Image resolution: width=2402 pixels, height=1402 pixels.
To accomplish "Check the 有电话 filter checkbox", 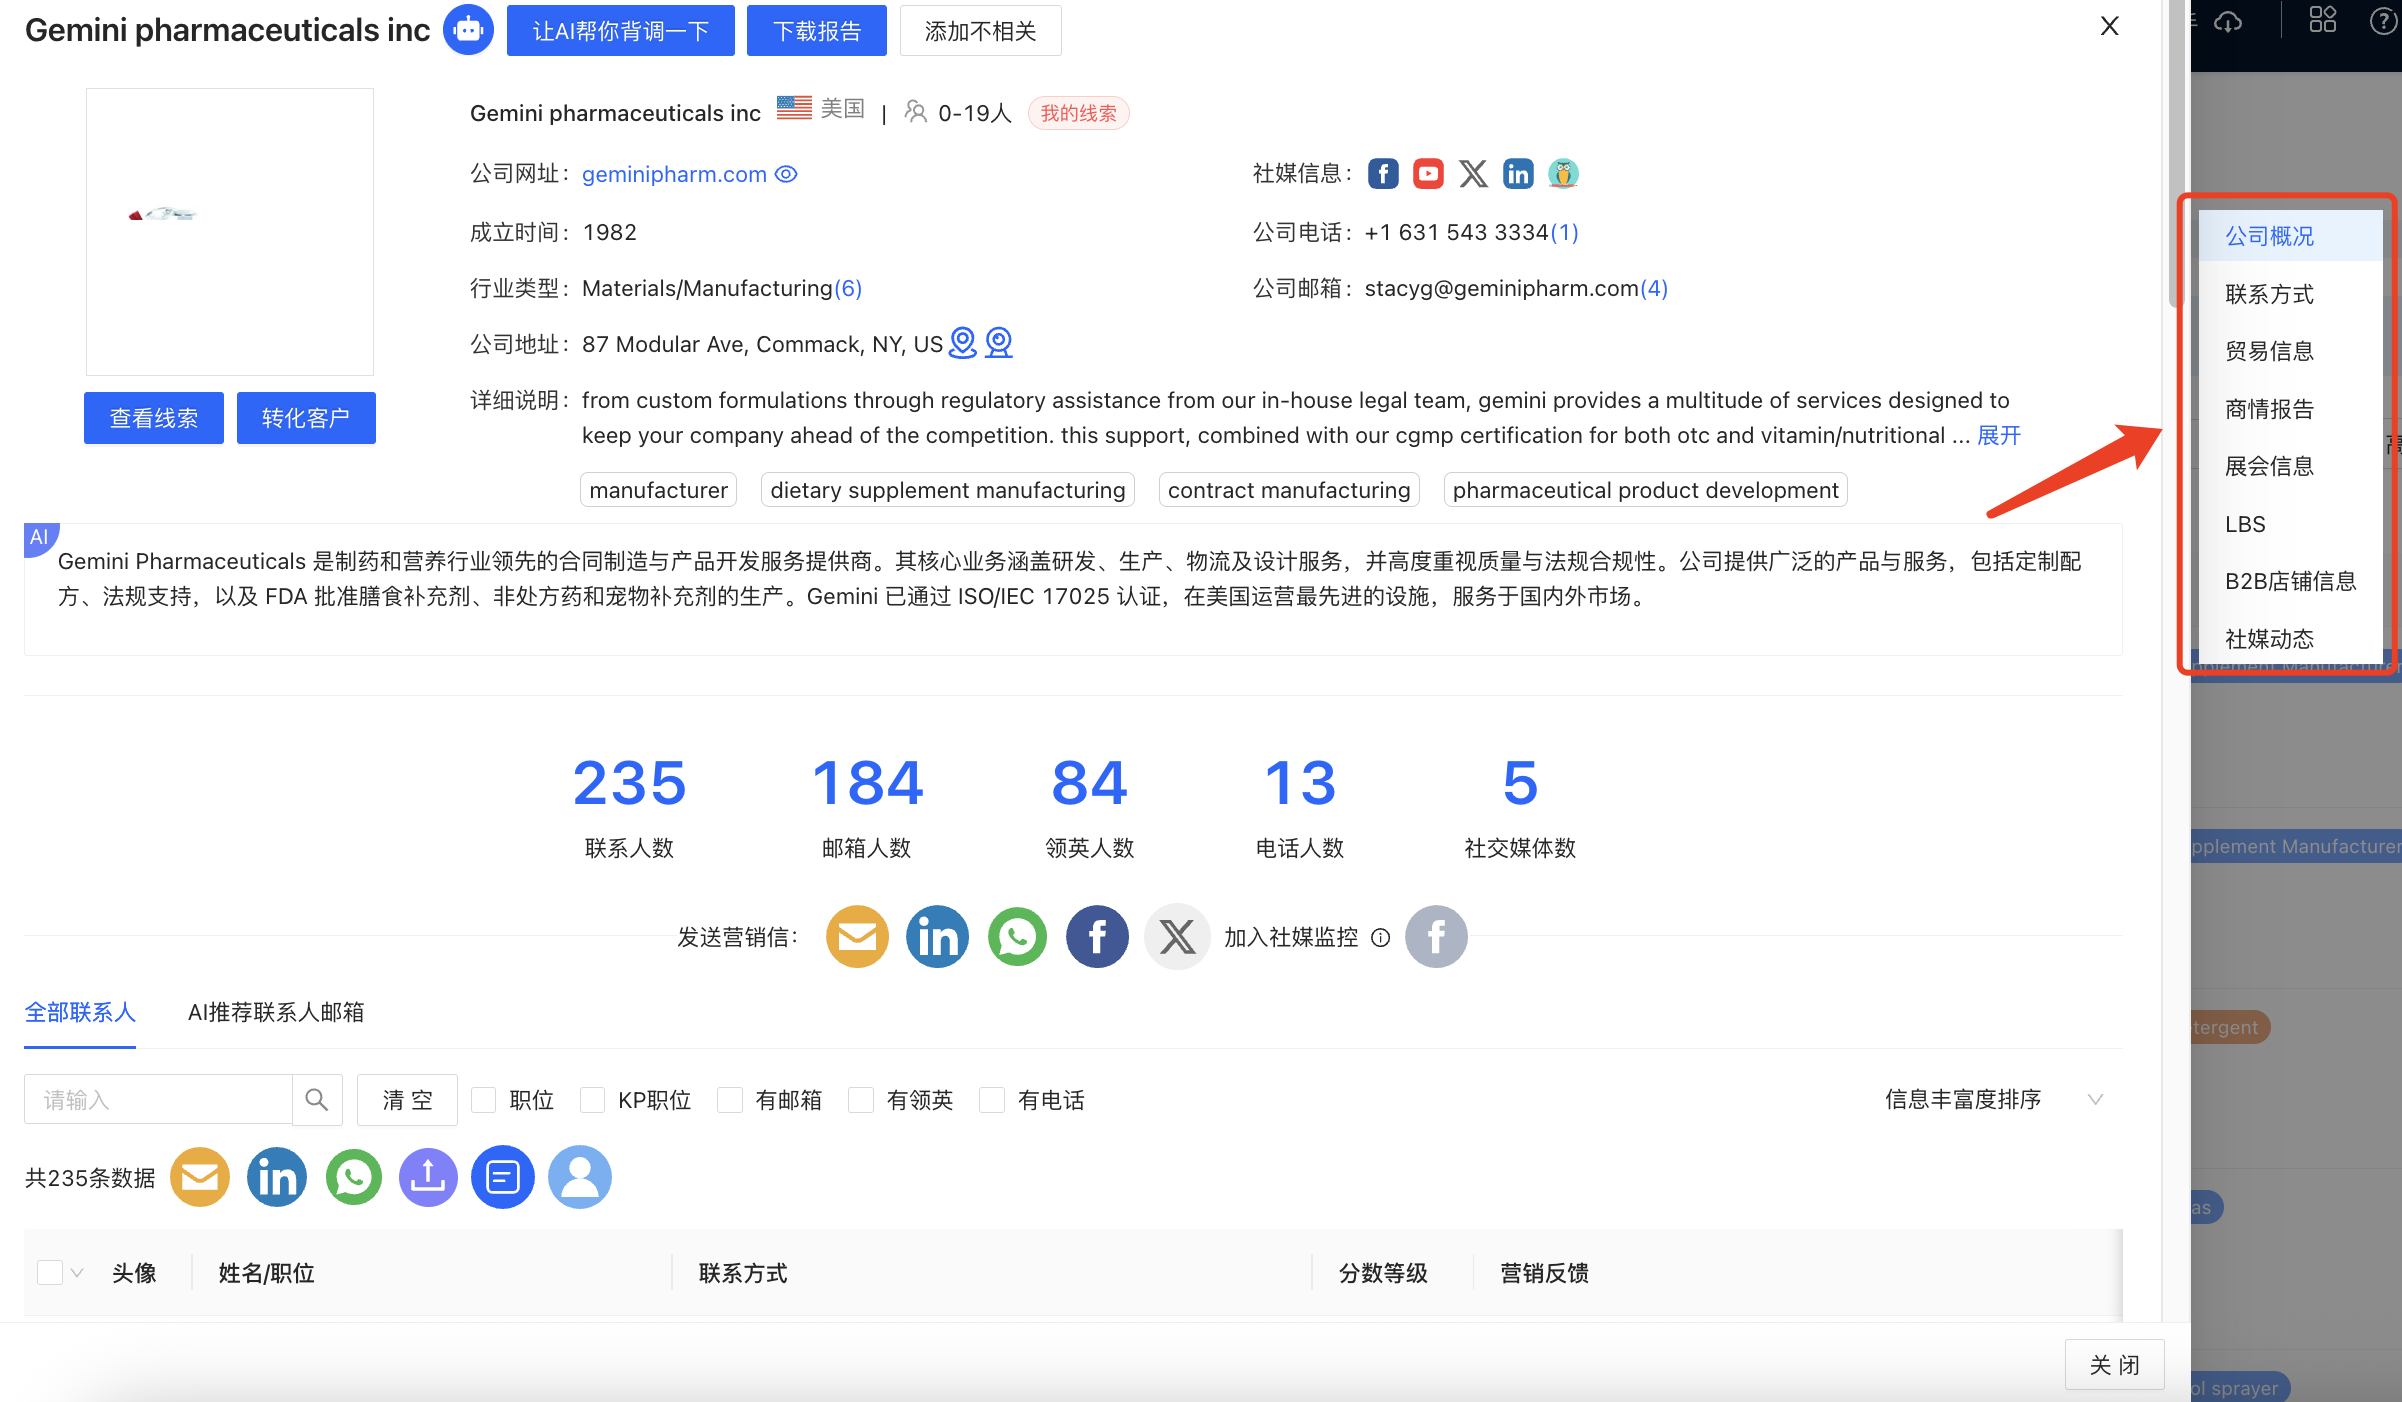I will pos(992,1100).
